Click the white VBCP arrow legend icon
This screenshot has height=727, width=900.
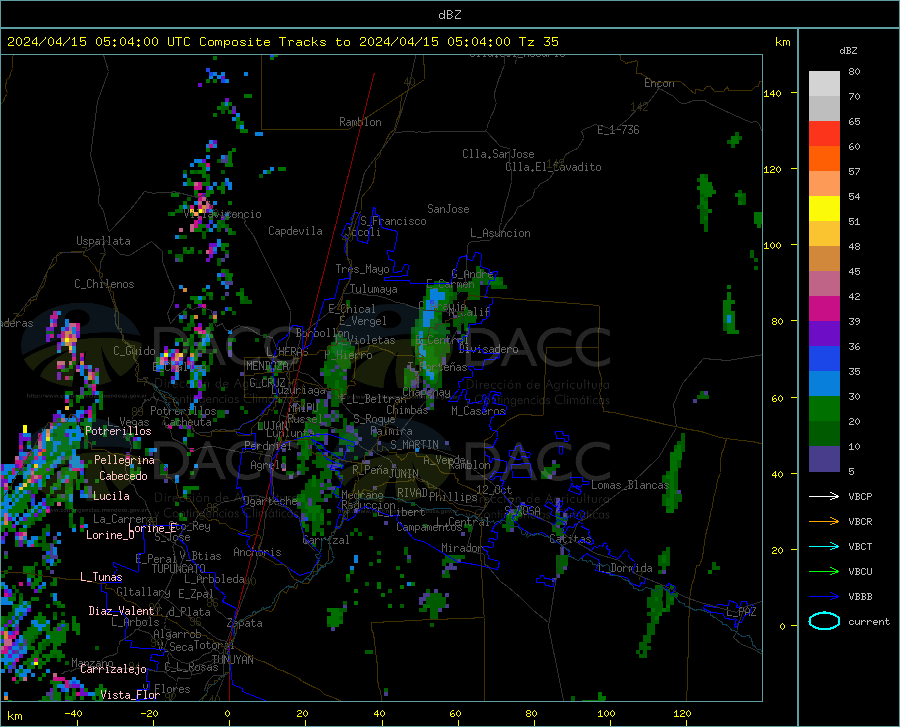pos(824,496)
